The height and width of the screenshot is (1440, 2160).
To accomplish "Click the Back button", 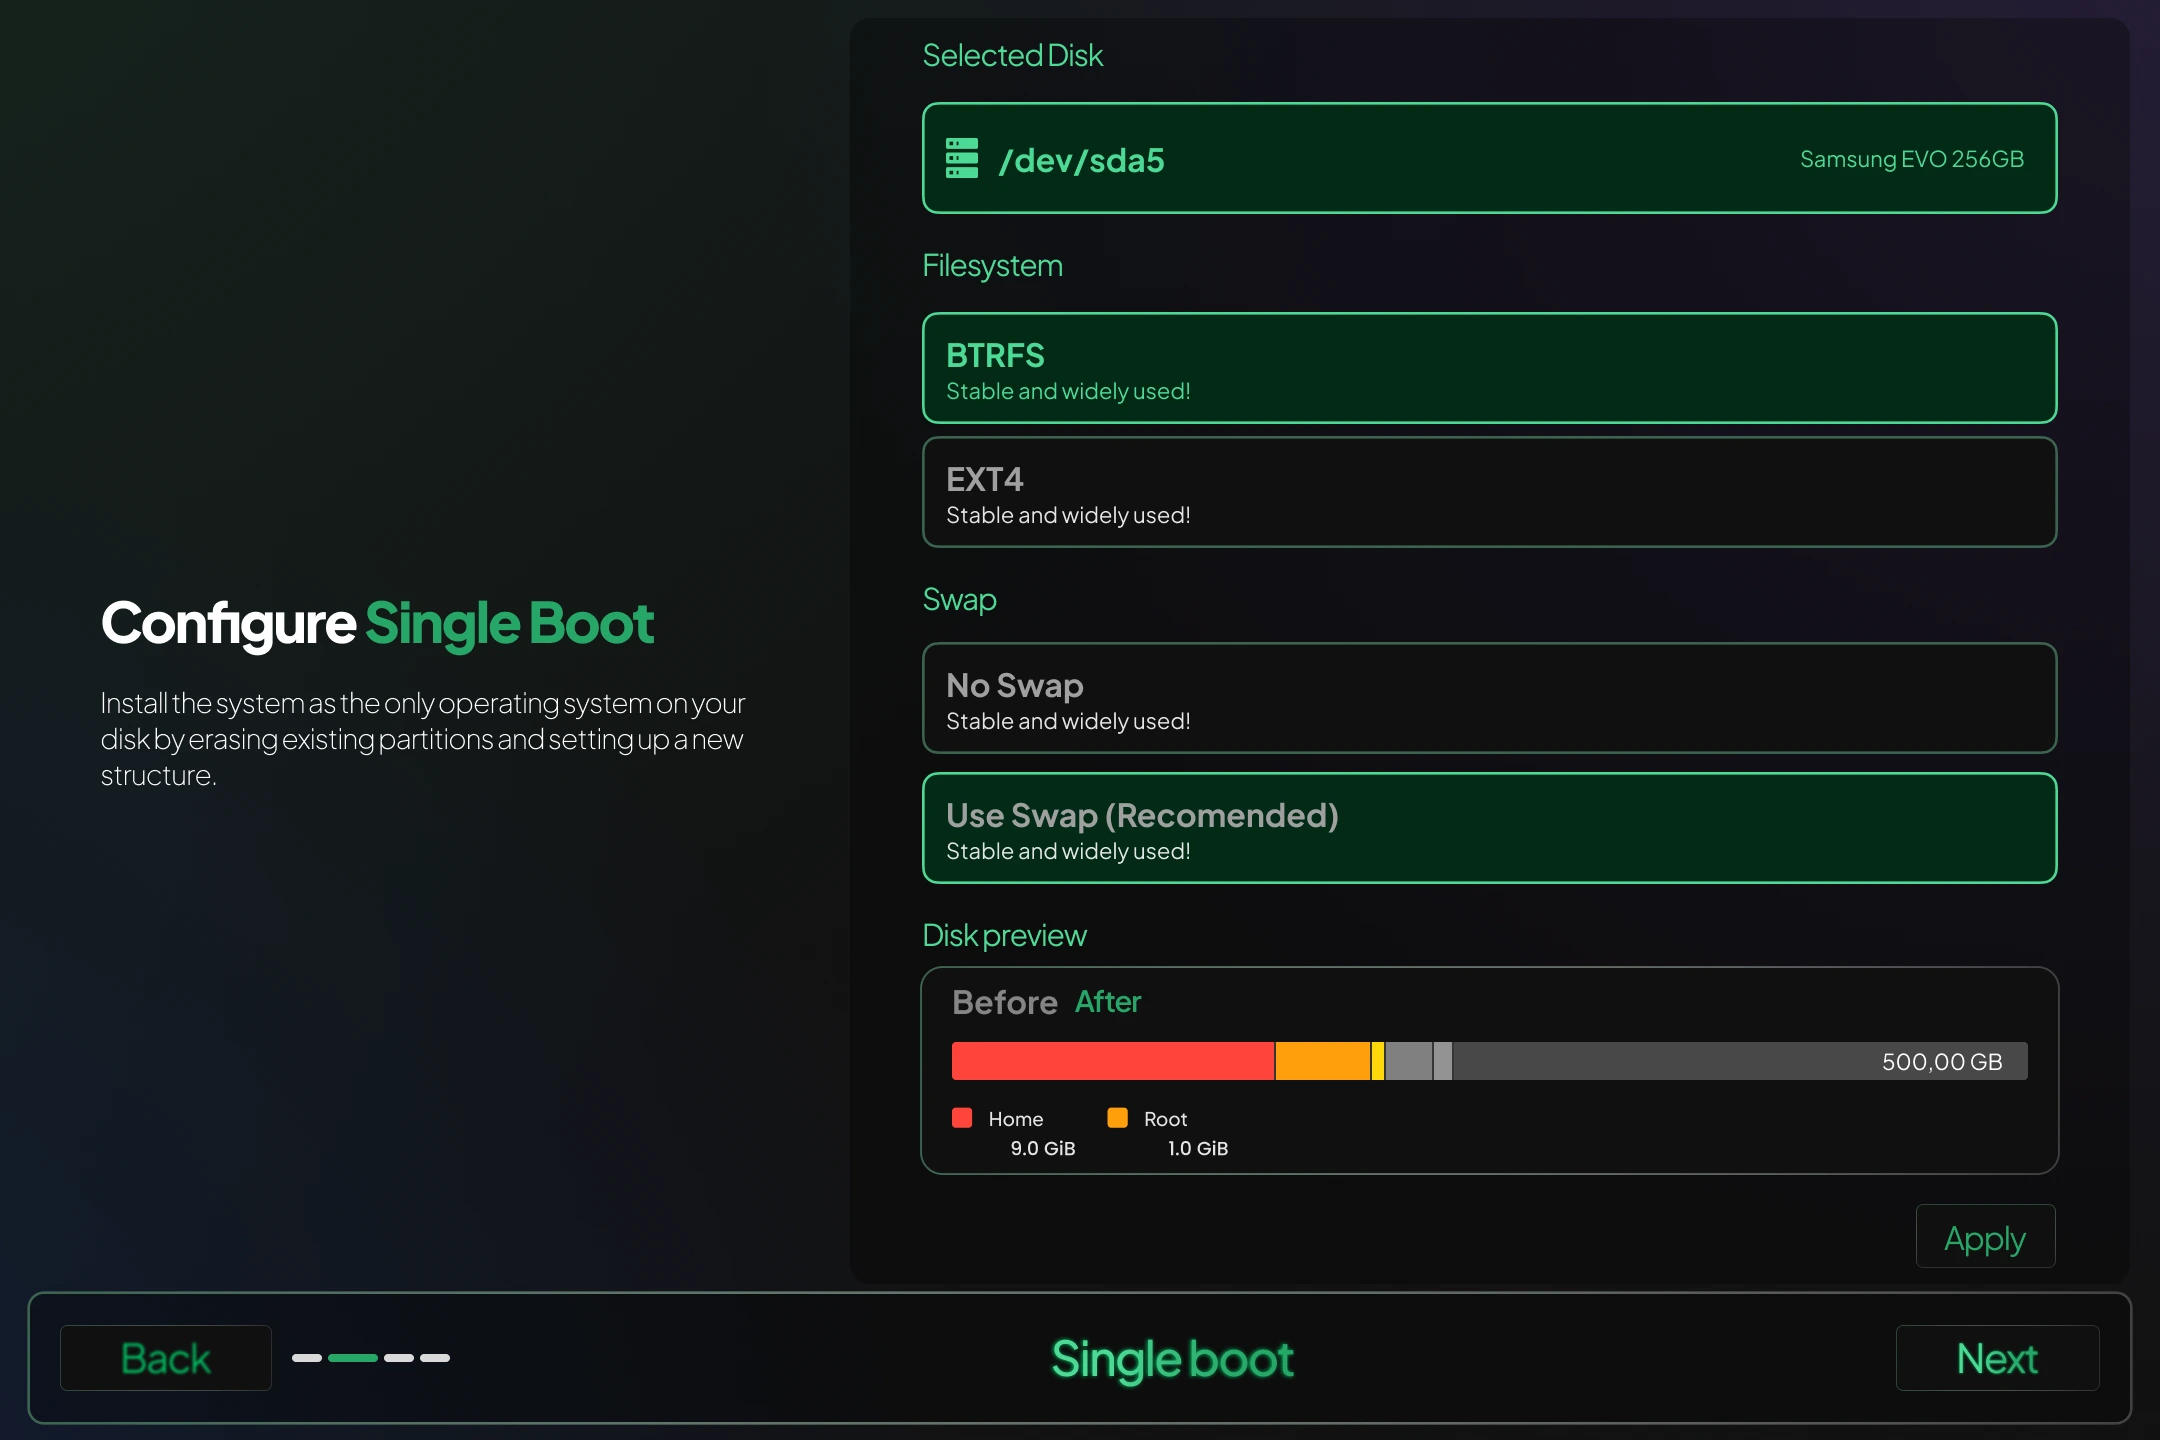I will (165, 1357).
